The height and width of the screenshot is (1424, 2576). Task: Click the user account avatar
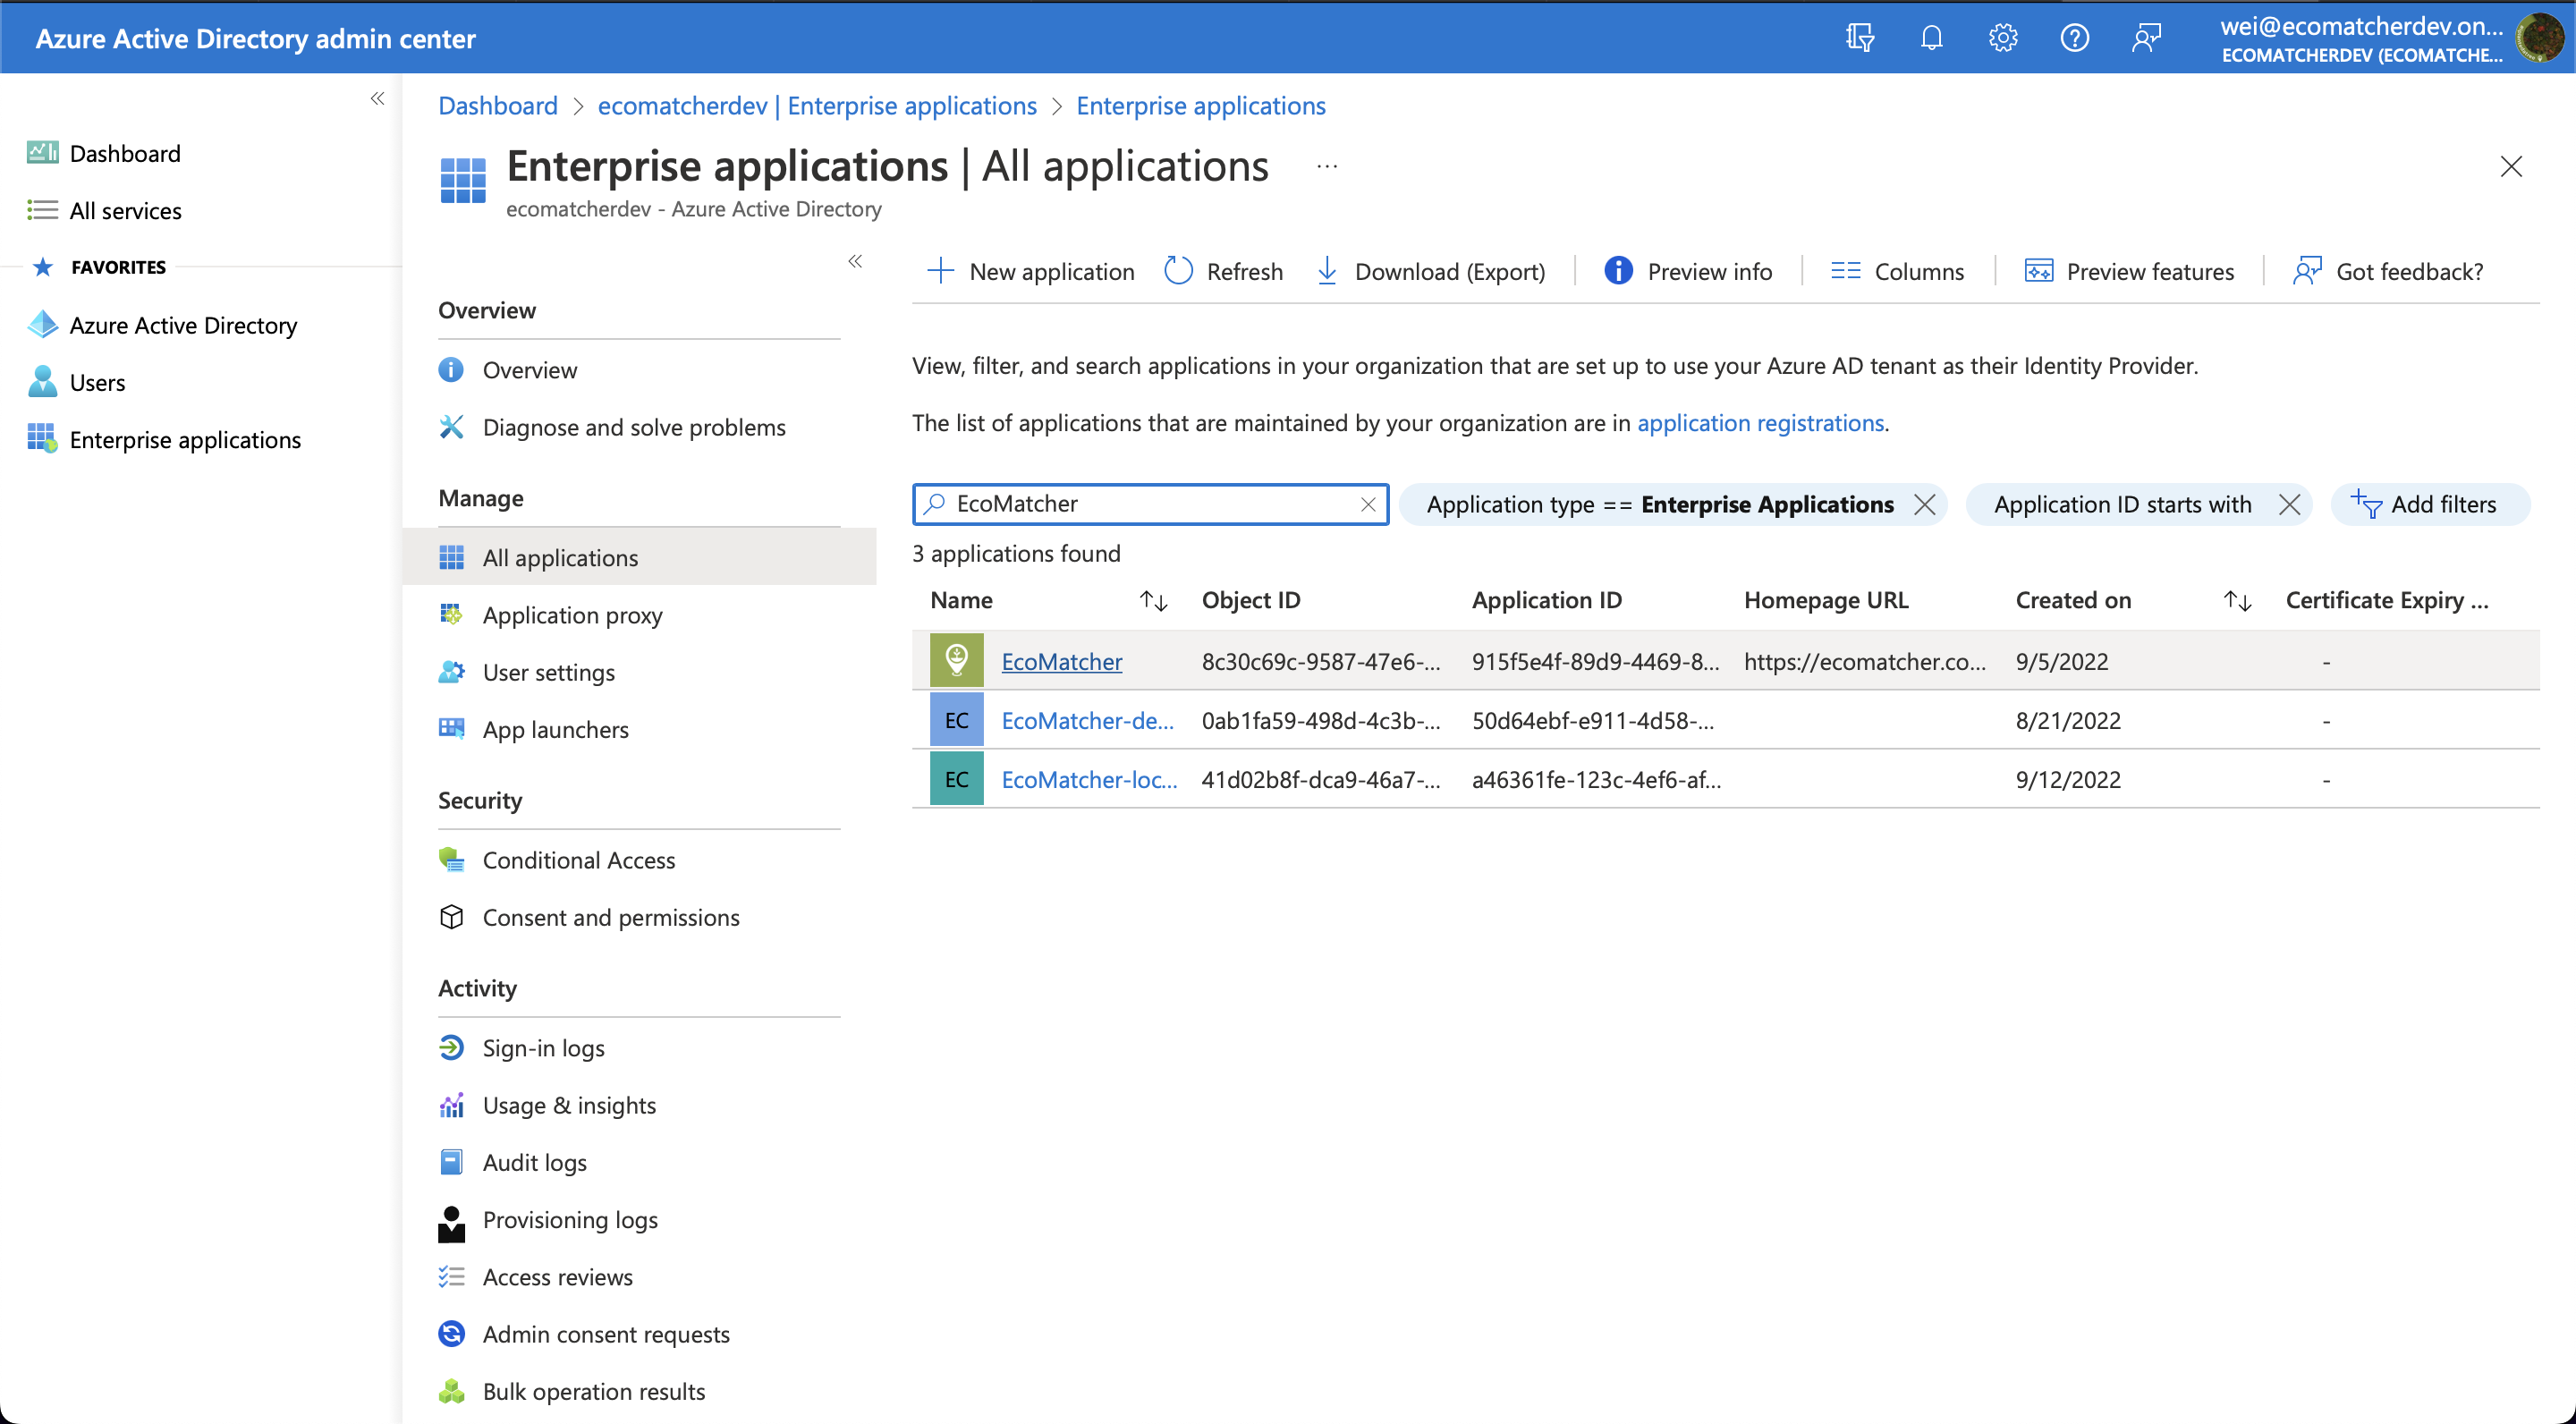(x=2541, y=38)
